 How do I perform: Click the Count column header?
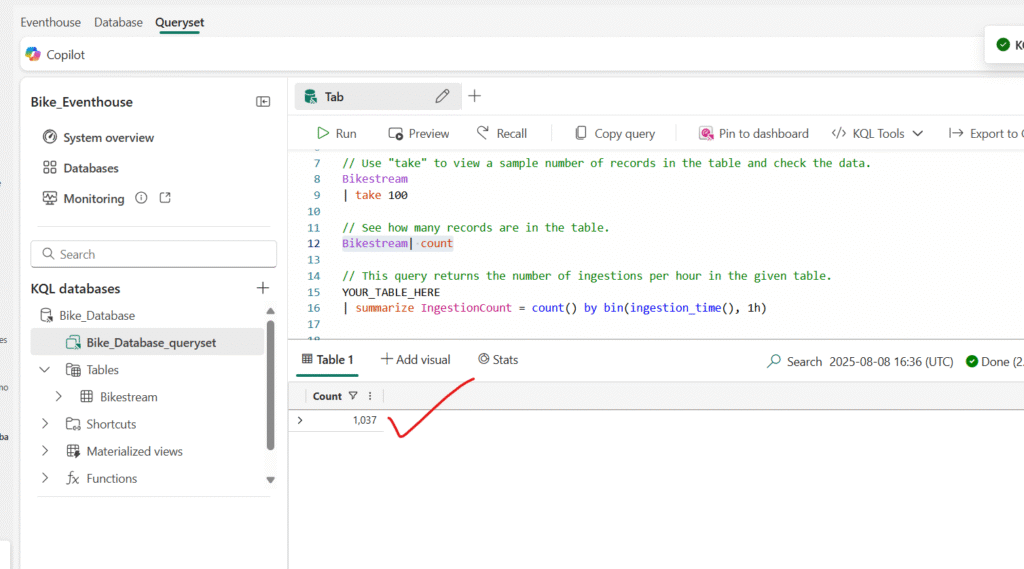click(x=327, y=396)
